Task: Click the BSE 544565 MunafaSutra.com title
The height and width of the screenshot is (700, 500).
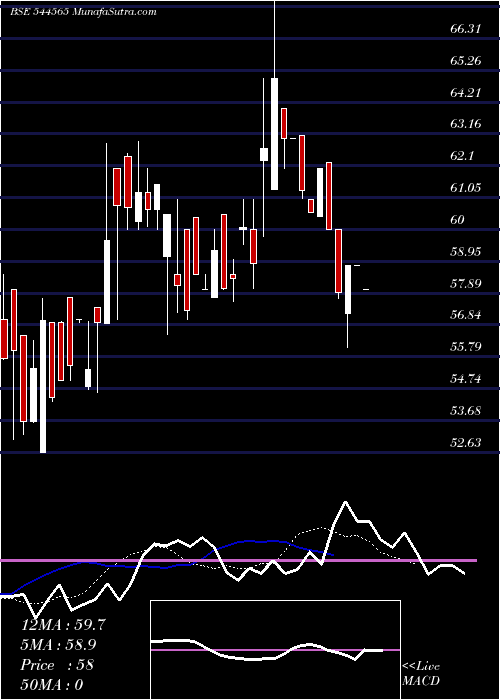Action: (83, 12)
